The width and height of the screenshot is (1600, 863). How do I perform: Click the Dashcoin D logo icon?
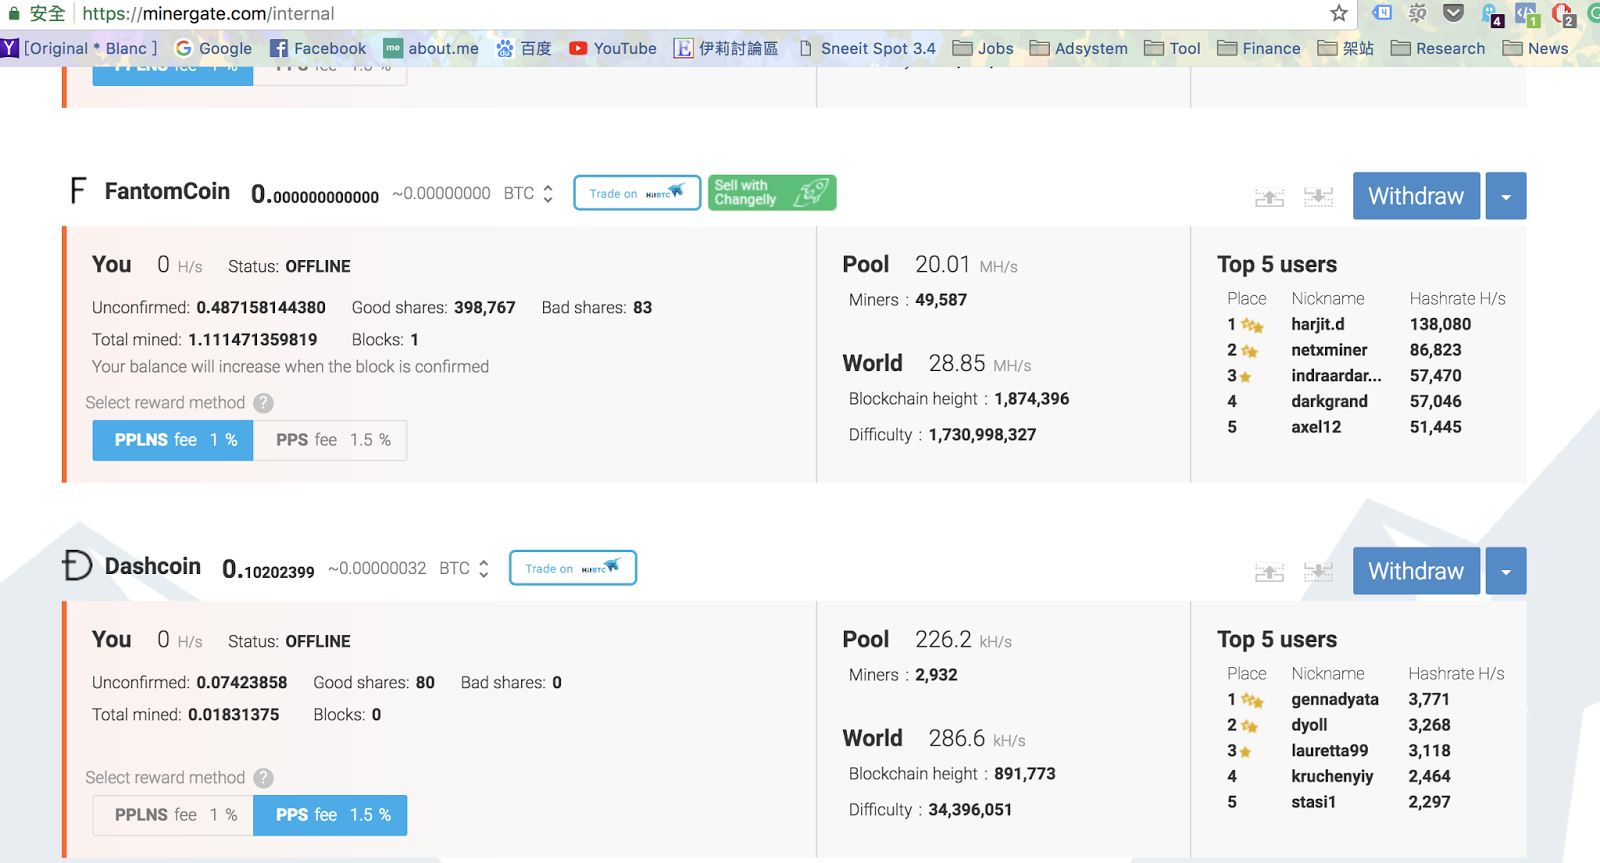[x=77, y=565]
